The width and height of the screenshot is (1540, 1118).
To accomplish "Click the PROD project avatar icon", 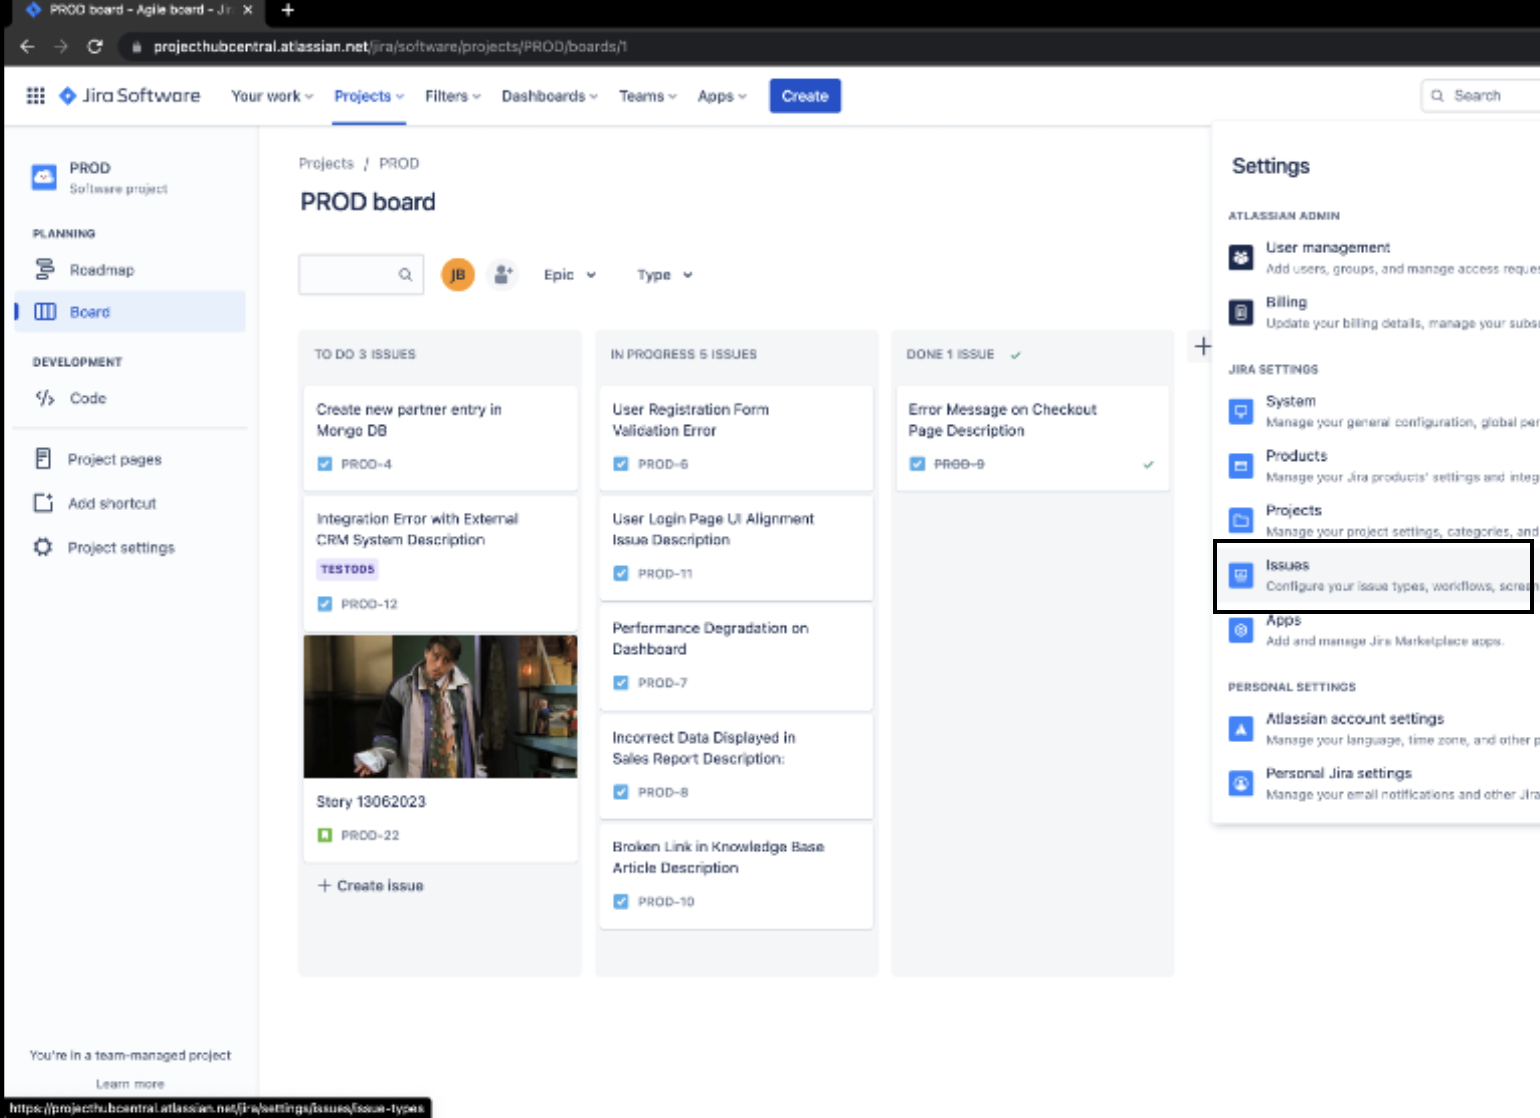I will [x=44, y=177].
